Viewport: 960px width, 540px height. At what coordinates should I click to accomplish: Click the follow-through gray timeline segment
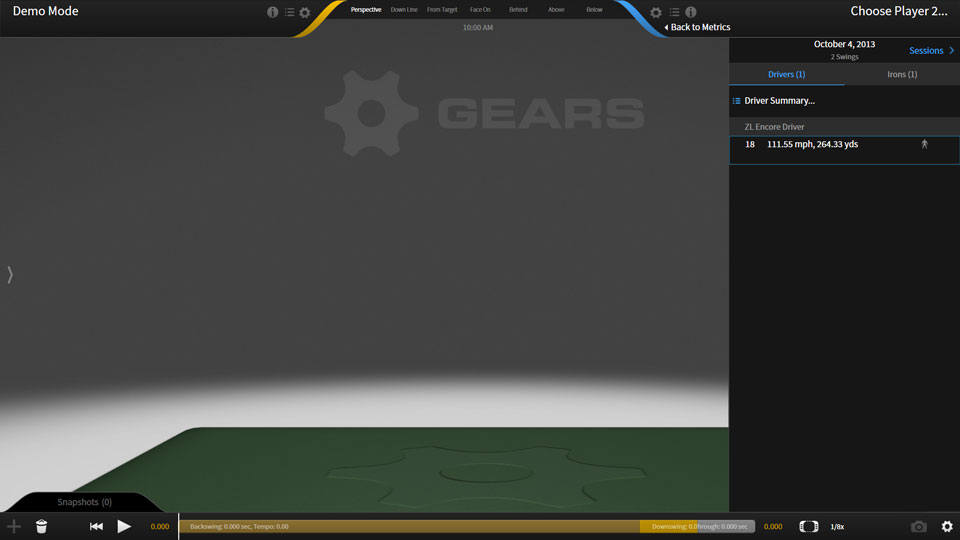point(726,527)
